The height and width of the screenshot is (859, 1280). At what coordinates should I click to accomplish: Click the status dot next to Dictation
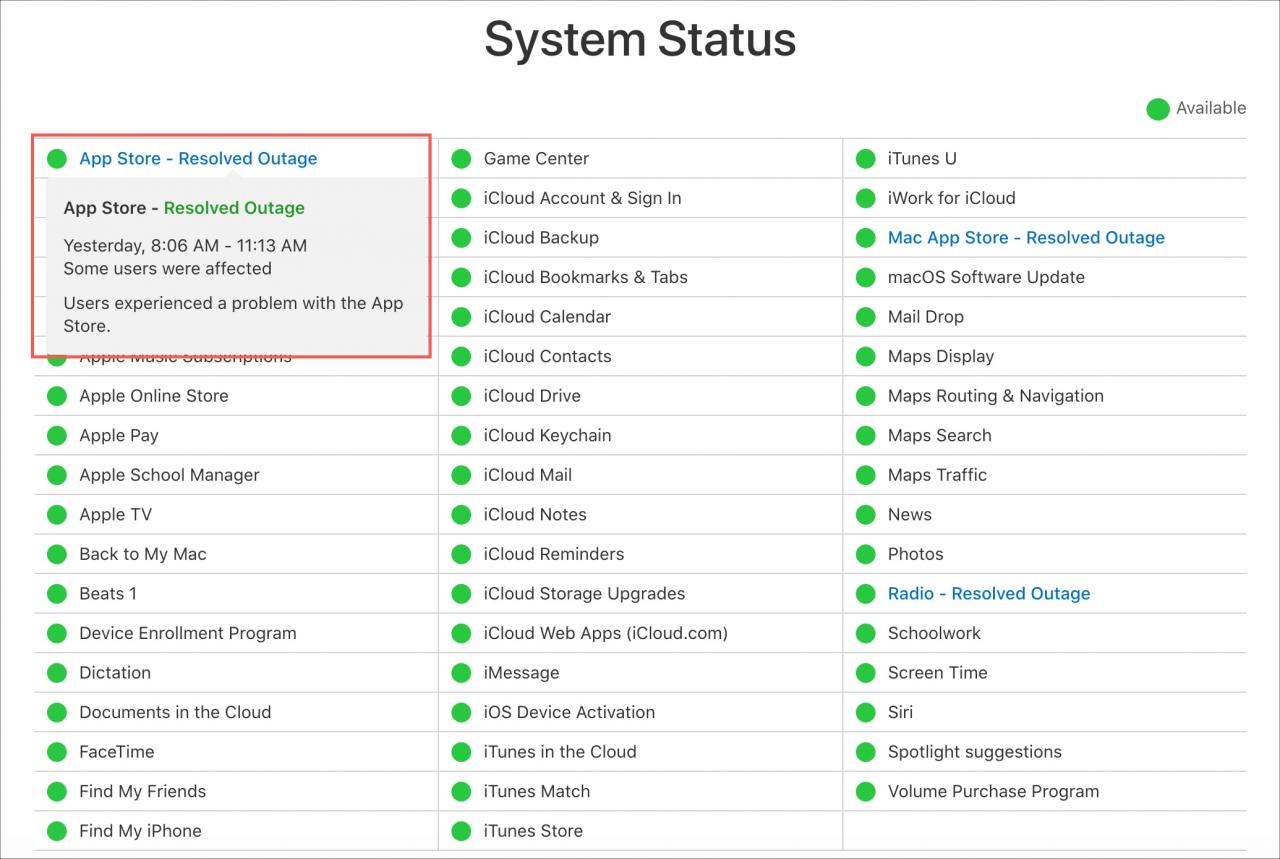[57, 673]
